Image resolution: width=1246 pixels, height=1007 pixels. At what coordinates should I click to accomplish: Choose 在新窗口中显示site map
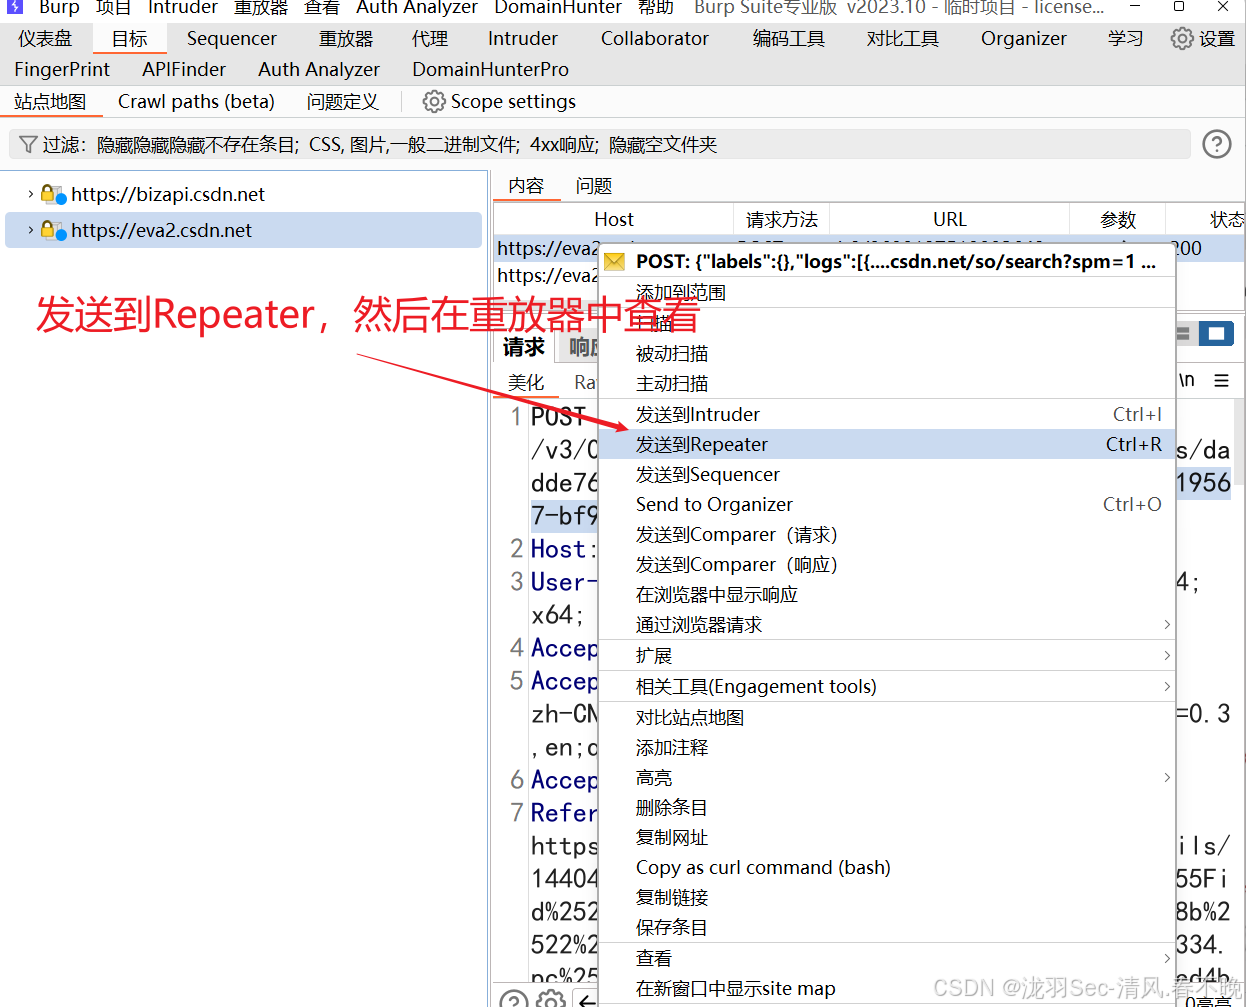(x=886, y=988)
